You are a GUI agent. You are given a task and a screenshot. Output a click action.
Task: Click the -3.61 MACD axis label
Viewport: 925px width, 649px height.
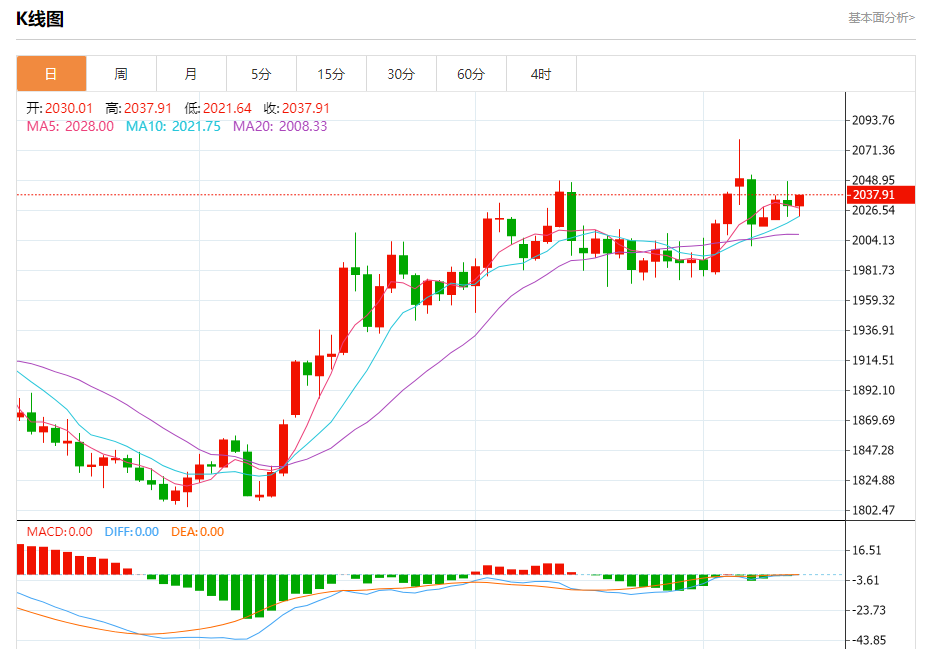tap(865, 581)
